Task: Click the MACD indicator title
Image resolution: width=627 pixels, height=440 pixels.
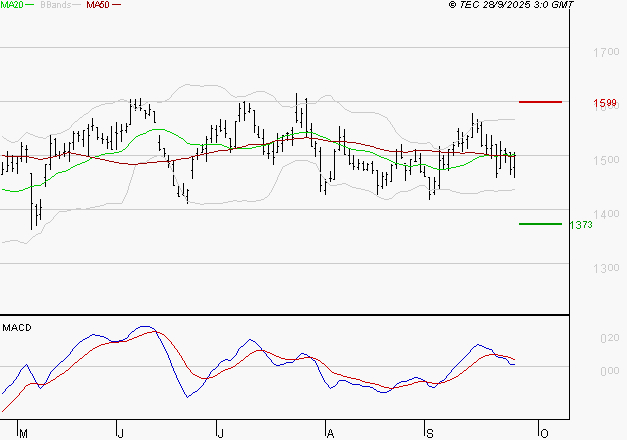Action: pos(16,327)
